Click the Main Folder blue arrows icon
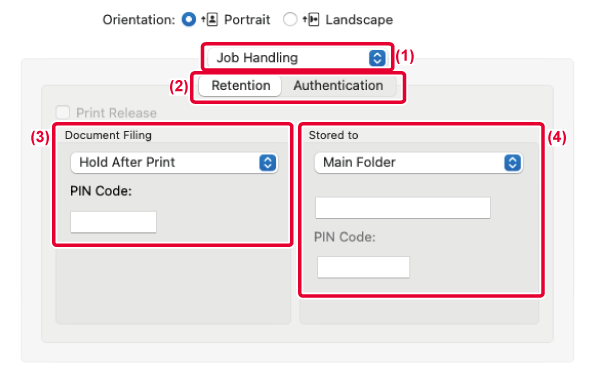595x383 pixels. pyautogui.click(x=512, y=163)
